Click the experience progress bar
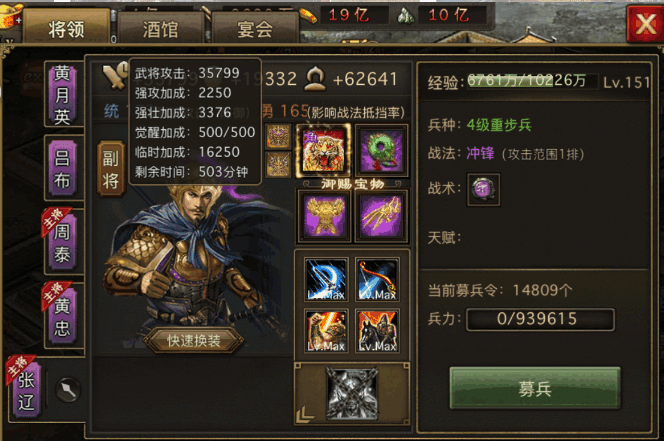The width and height of the screenshot is (664, 441). point(532,81)
